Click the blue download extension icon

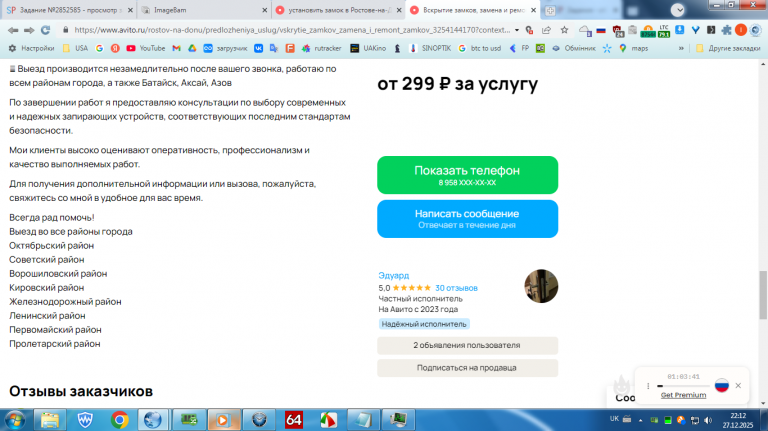(x=680, y=30)
